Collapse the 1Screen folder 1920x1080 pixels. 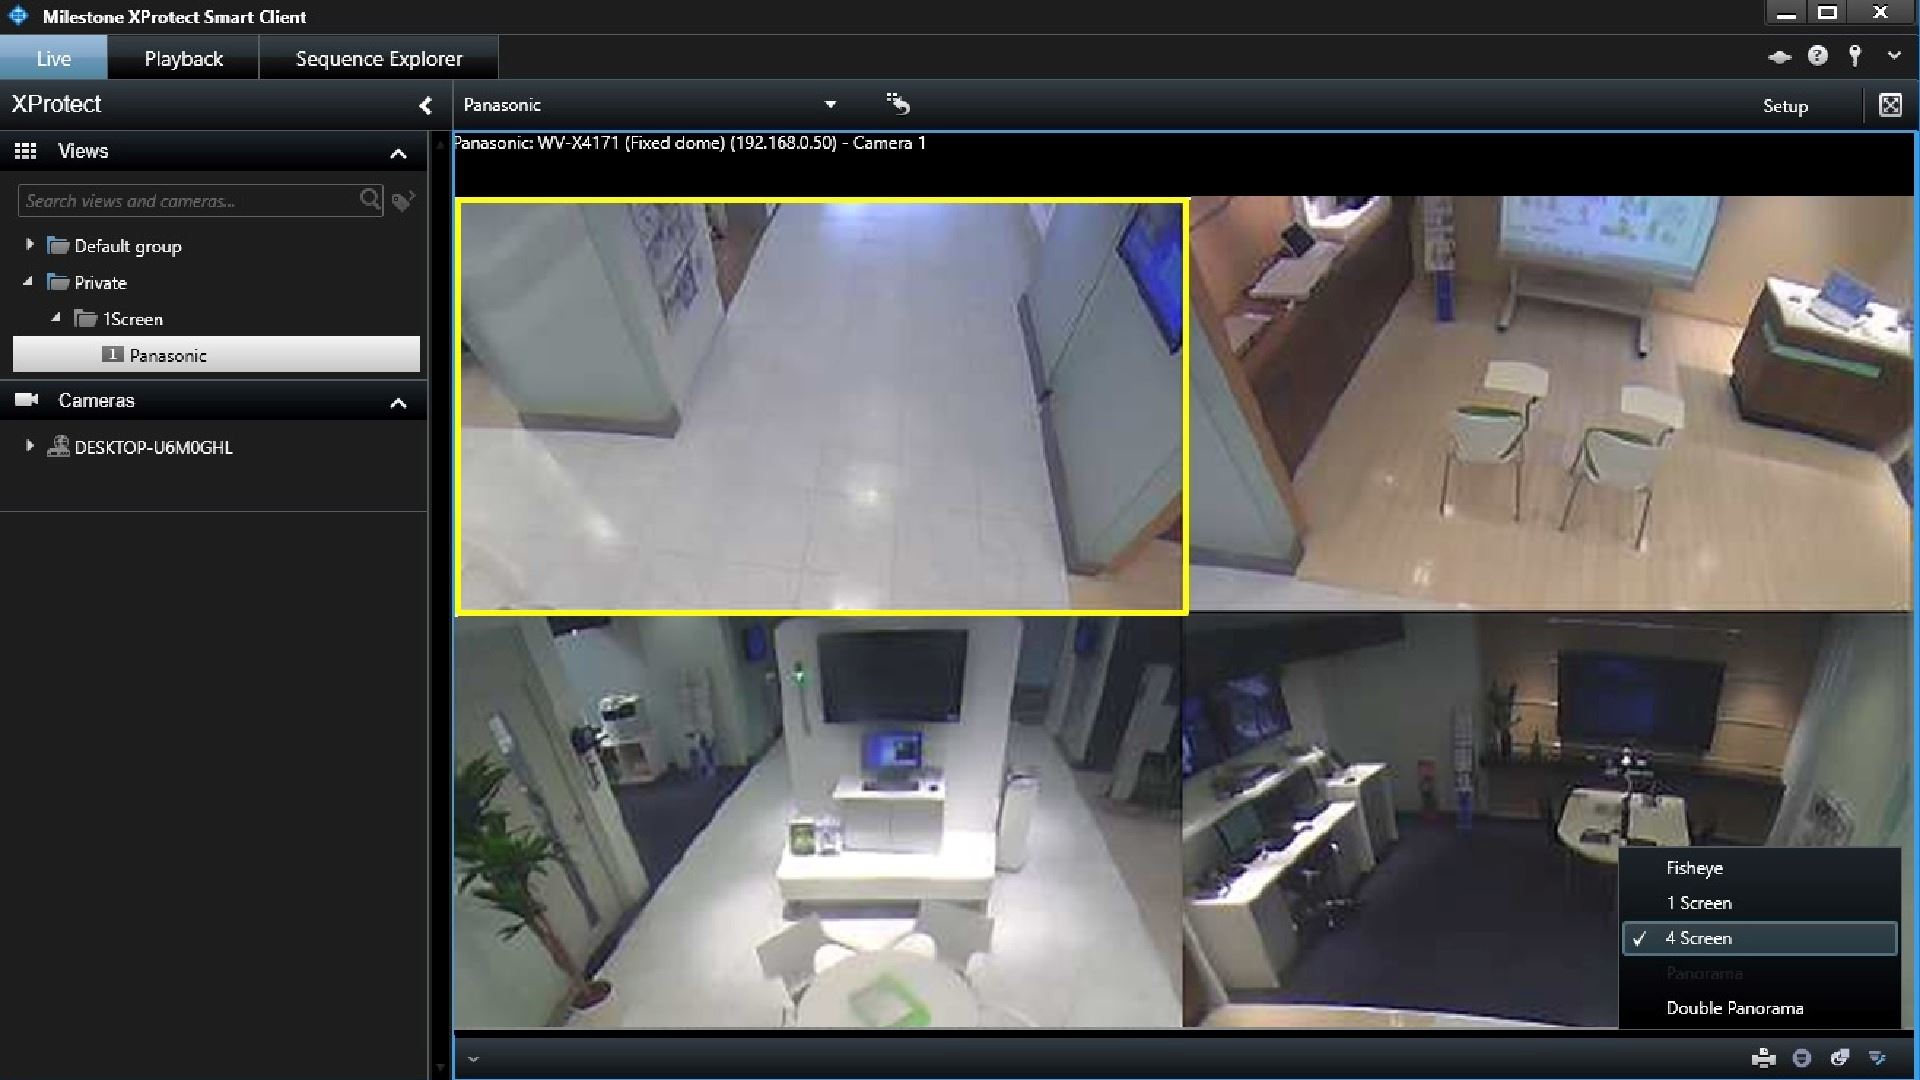(56, 318)
